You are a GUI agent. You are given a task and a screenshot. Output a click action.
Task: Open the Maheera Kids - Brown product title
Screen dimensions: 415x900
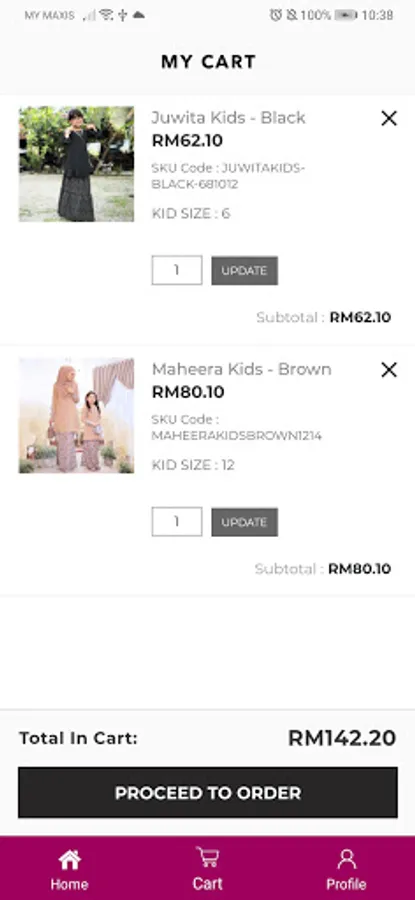(242, 369)
